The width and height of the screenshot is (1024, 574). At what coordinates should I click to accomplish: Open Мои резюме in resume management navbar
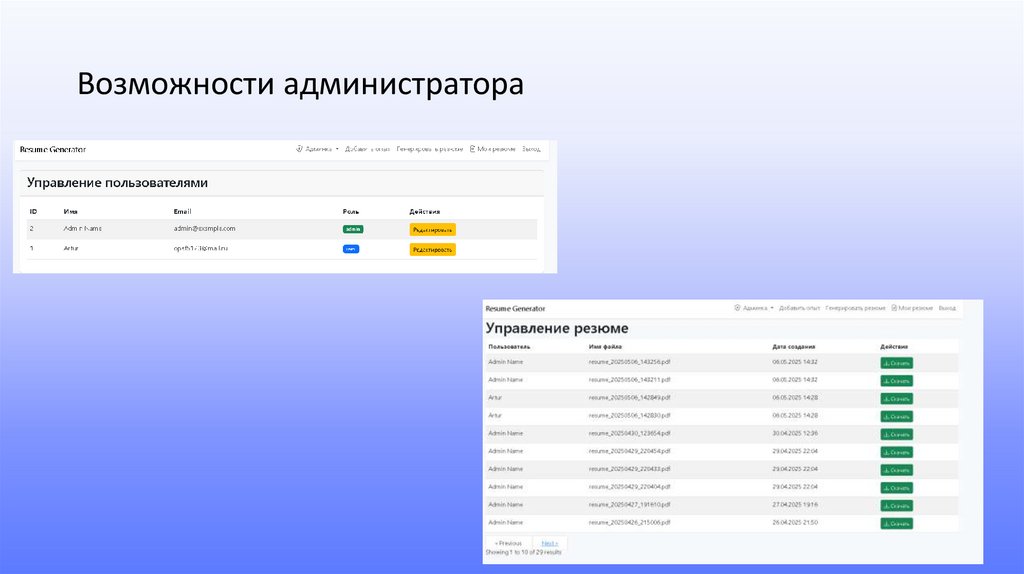tap(912, 308)
